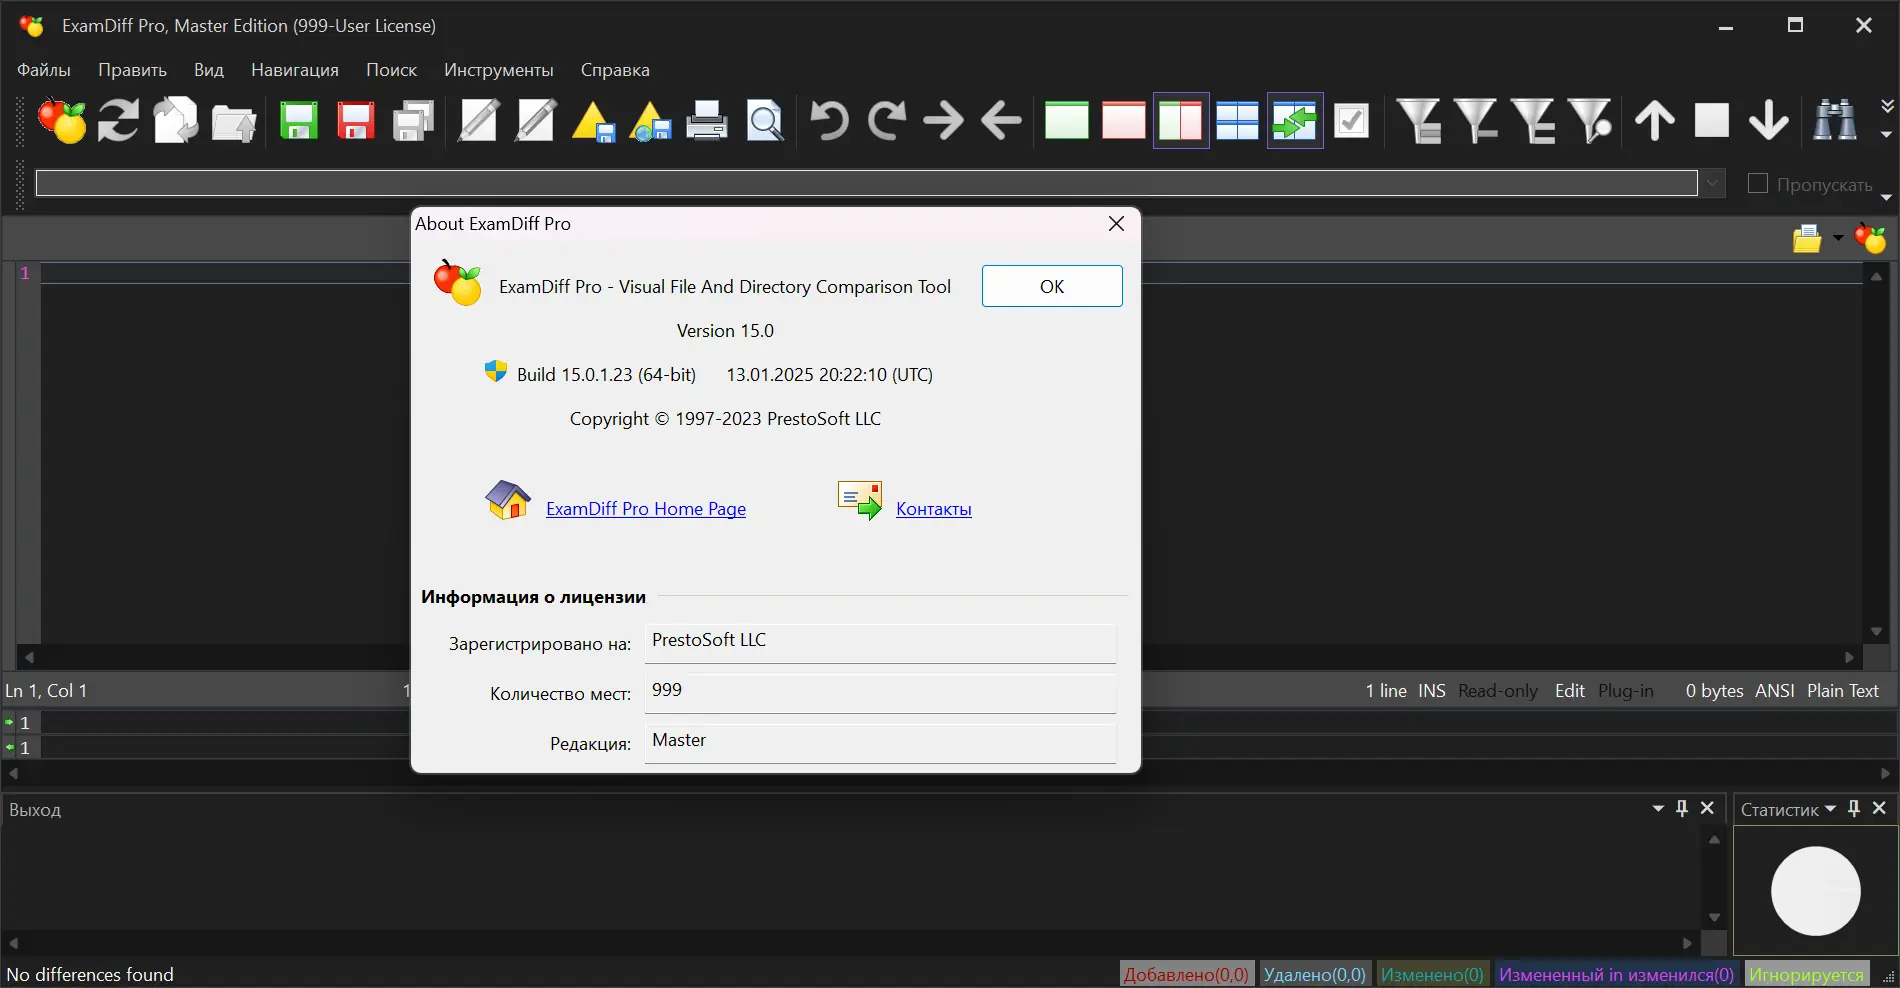
Task: Open the Файлы menu
Action: 44,70
